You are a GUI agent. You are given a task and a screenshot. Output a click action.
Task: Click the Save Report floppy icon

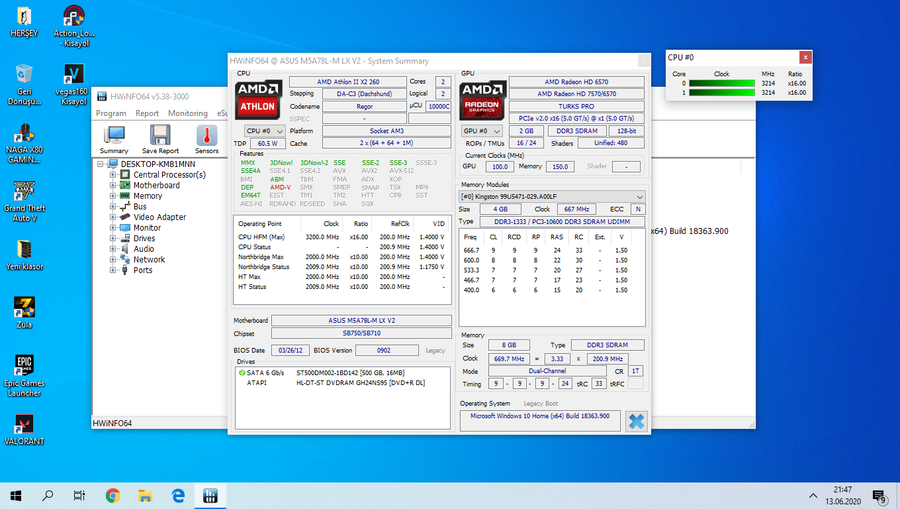[160, 139]
